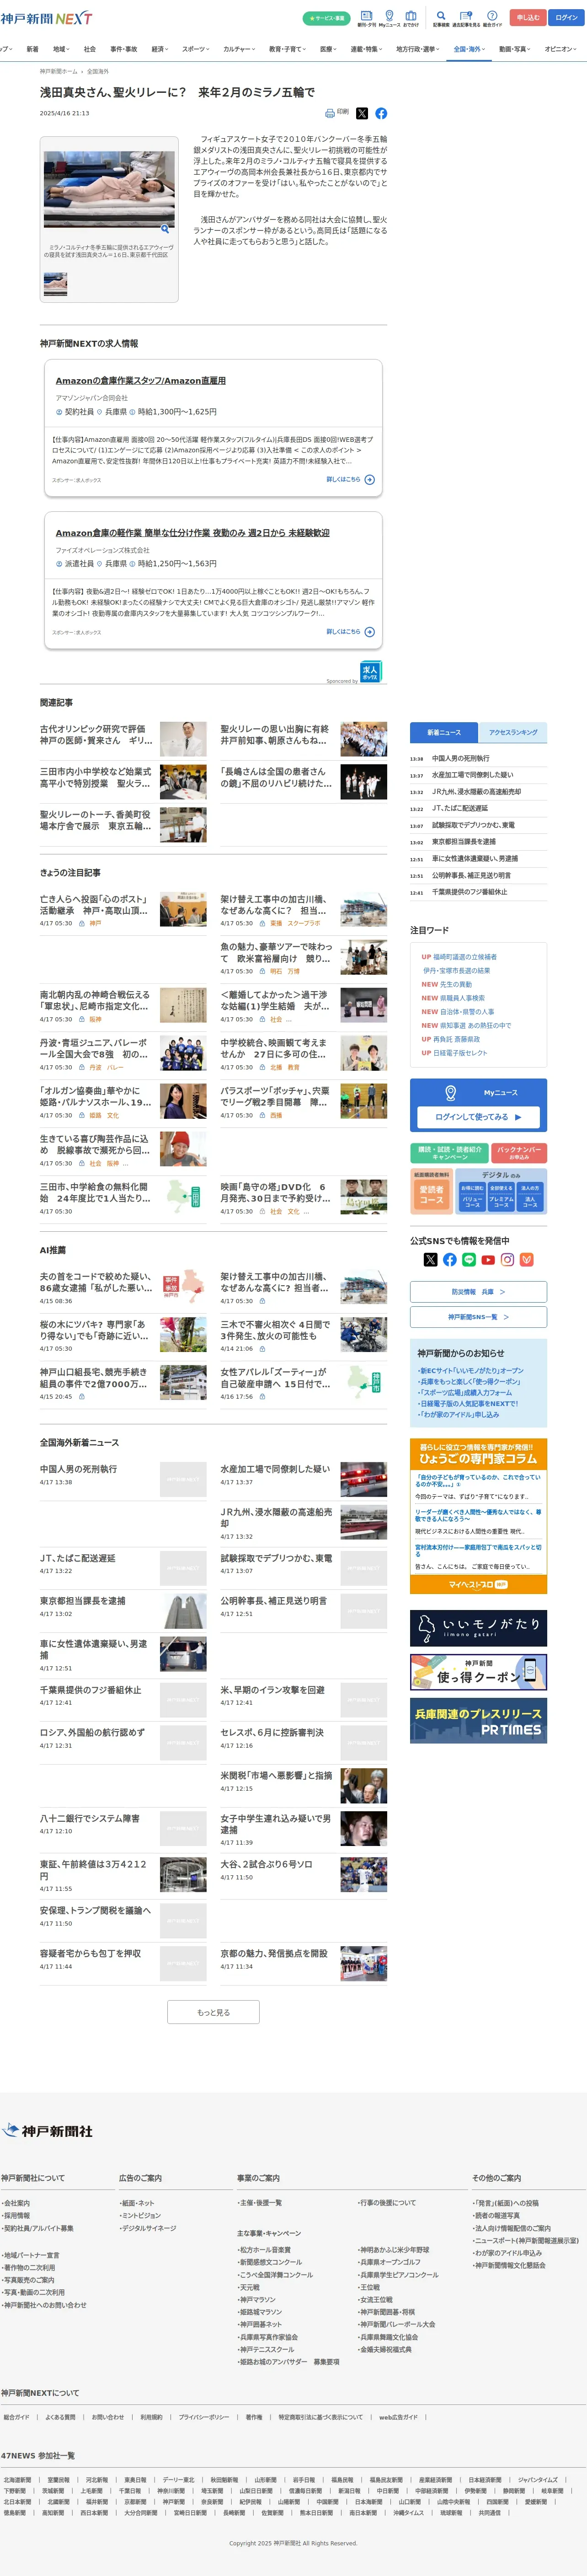Open the 新着 menu item
The width and height of the screenshot is (587, 2576).
pos(32,49)
